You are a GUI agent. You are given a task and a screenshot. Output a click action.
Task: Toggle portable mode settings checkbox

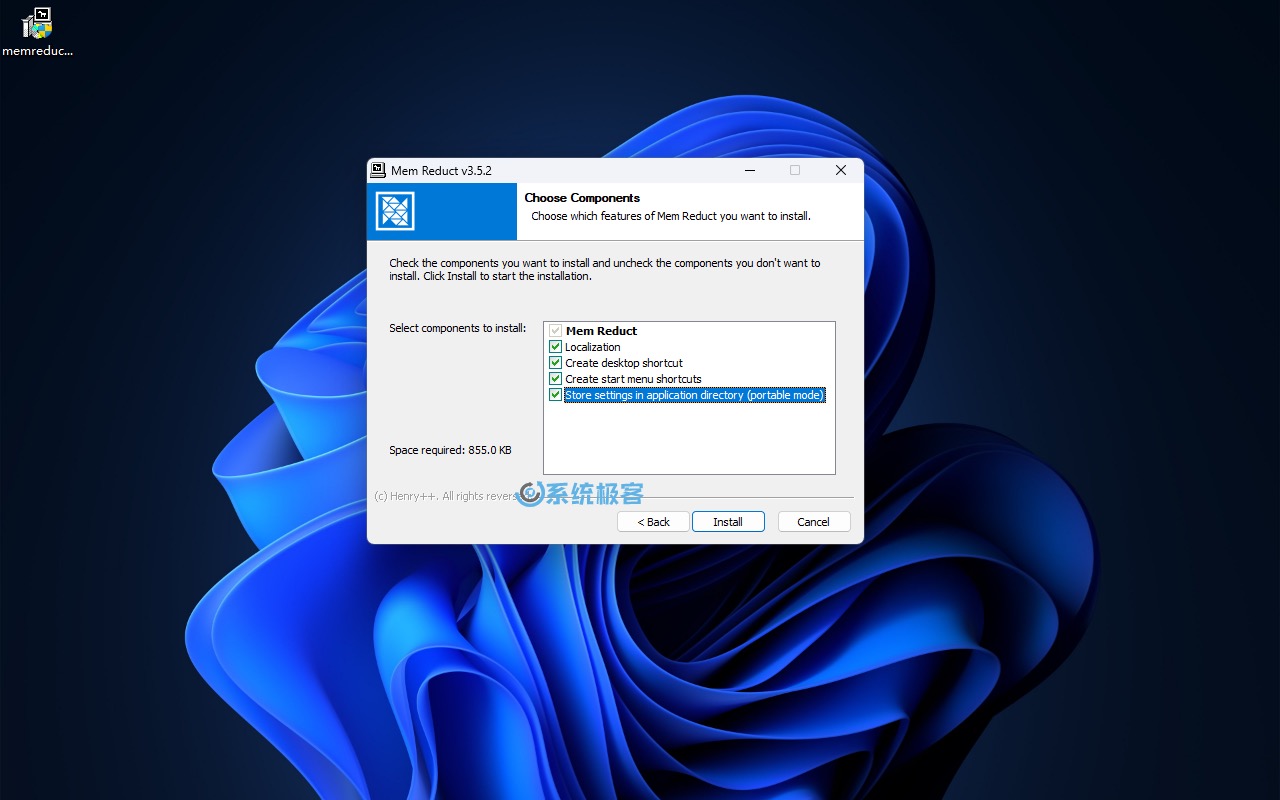[x=556, y=395]
